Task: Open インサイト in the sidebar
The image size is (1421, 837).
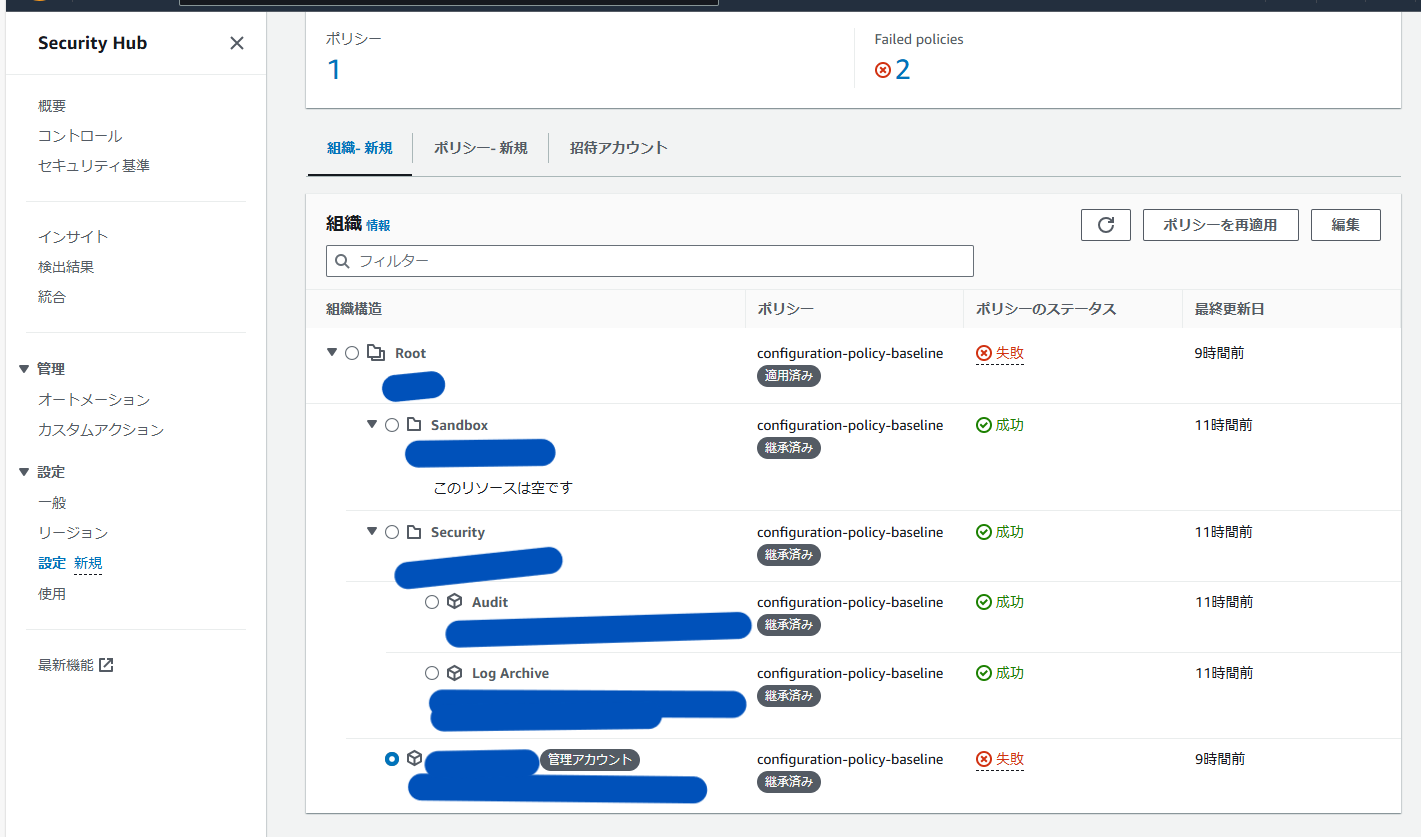Action: [73, 237]
